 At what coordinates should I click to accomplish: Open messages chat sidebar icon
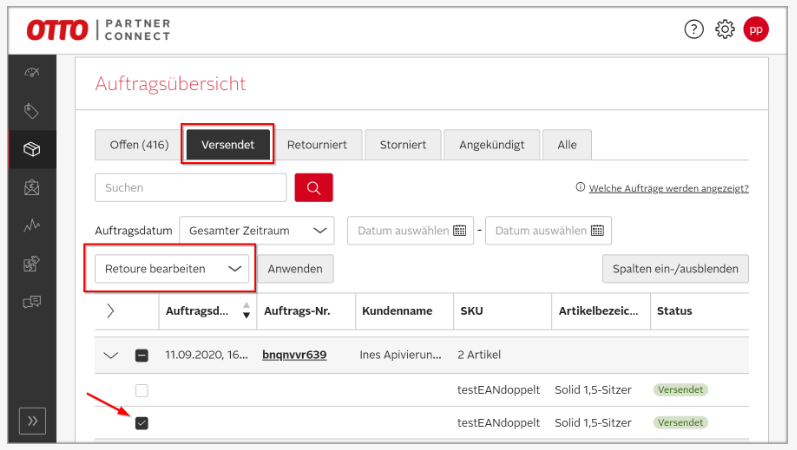pyautogui.click(x=32, y=302)
